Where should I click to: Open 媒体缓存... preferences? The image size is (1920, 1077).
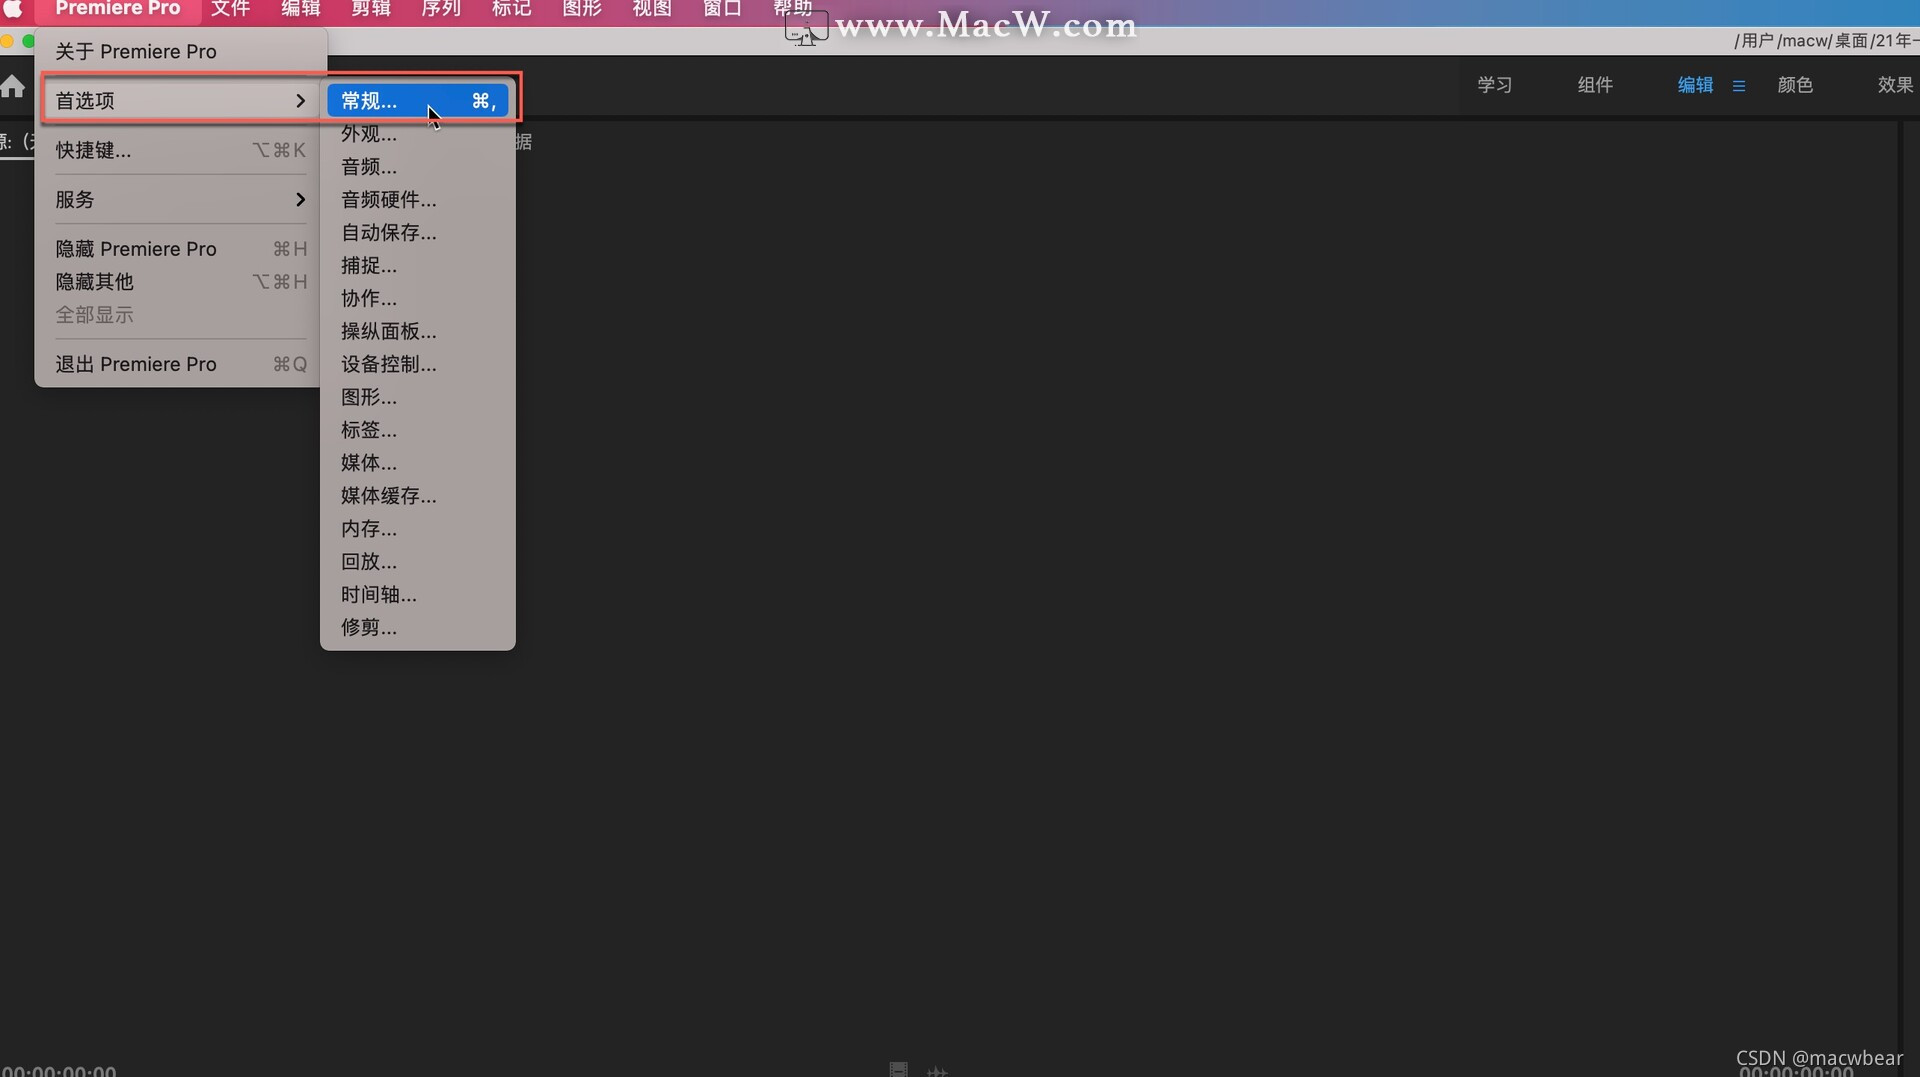(418, 495)
